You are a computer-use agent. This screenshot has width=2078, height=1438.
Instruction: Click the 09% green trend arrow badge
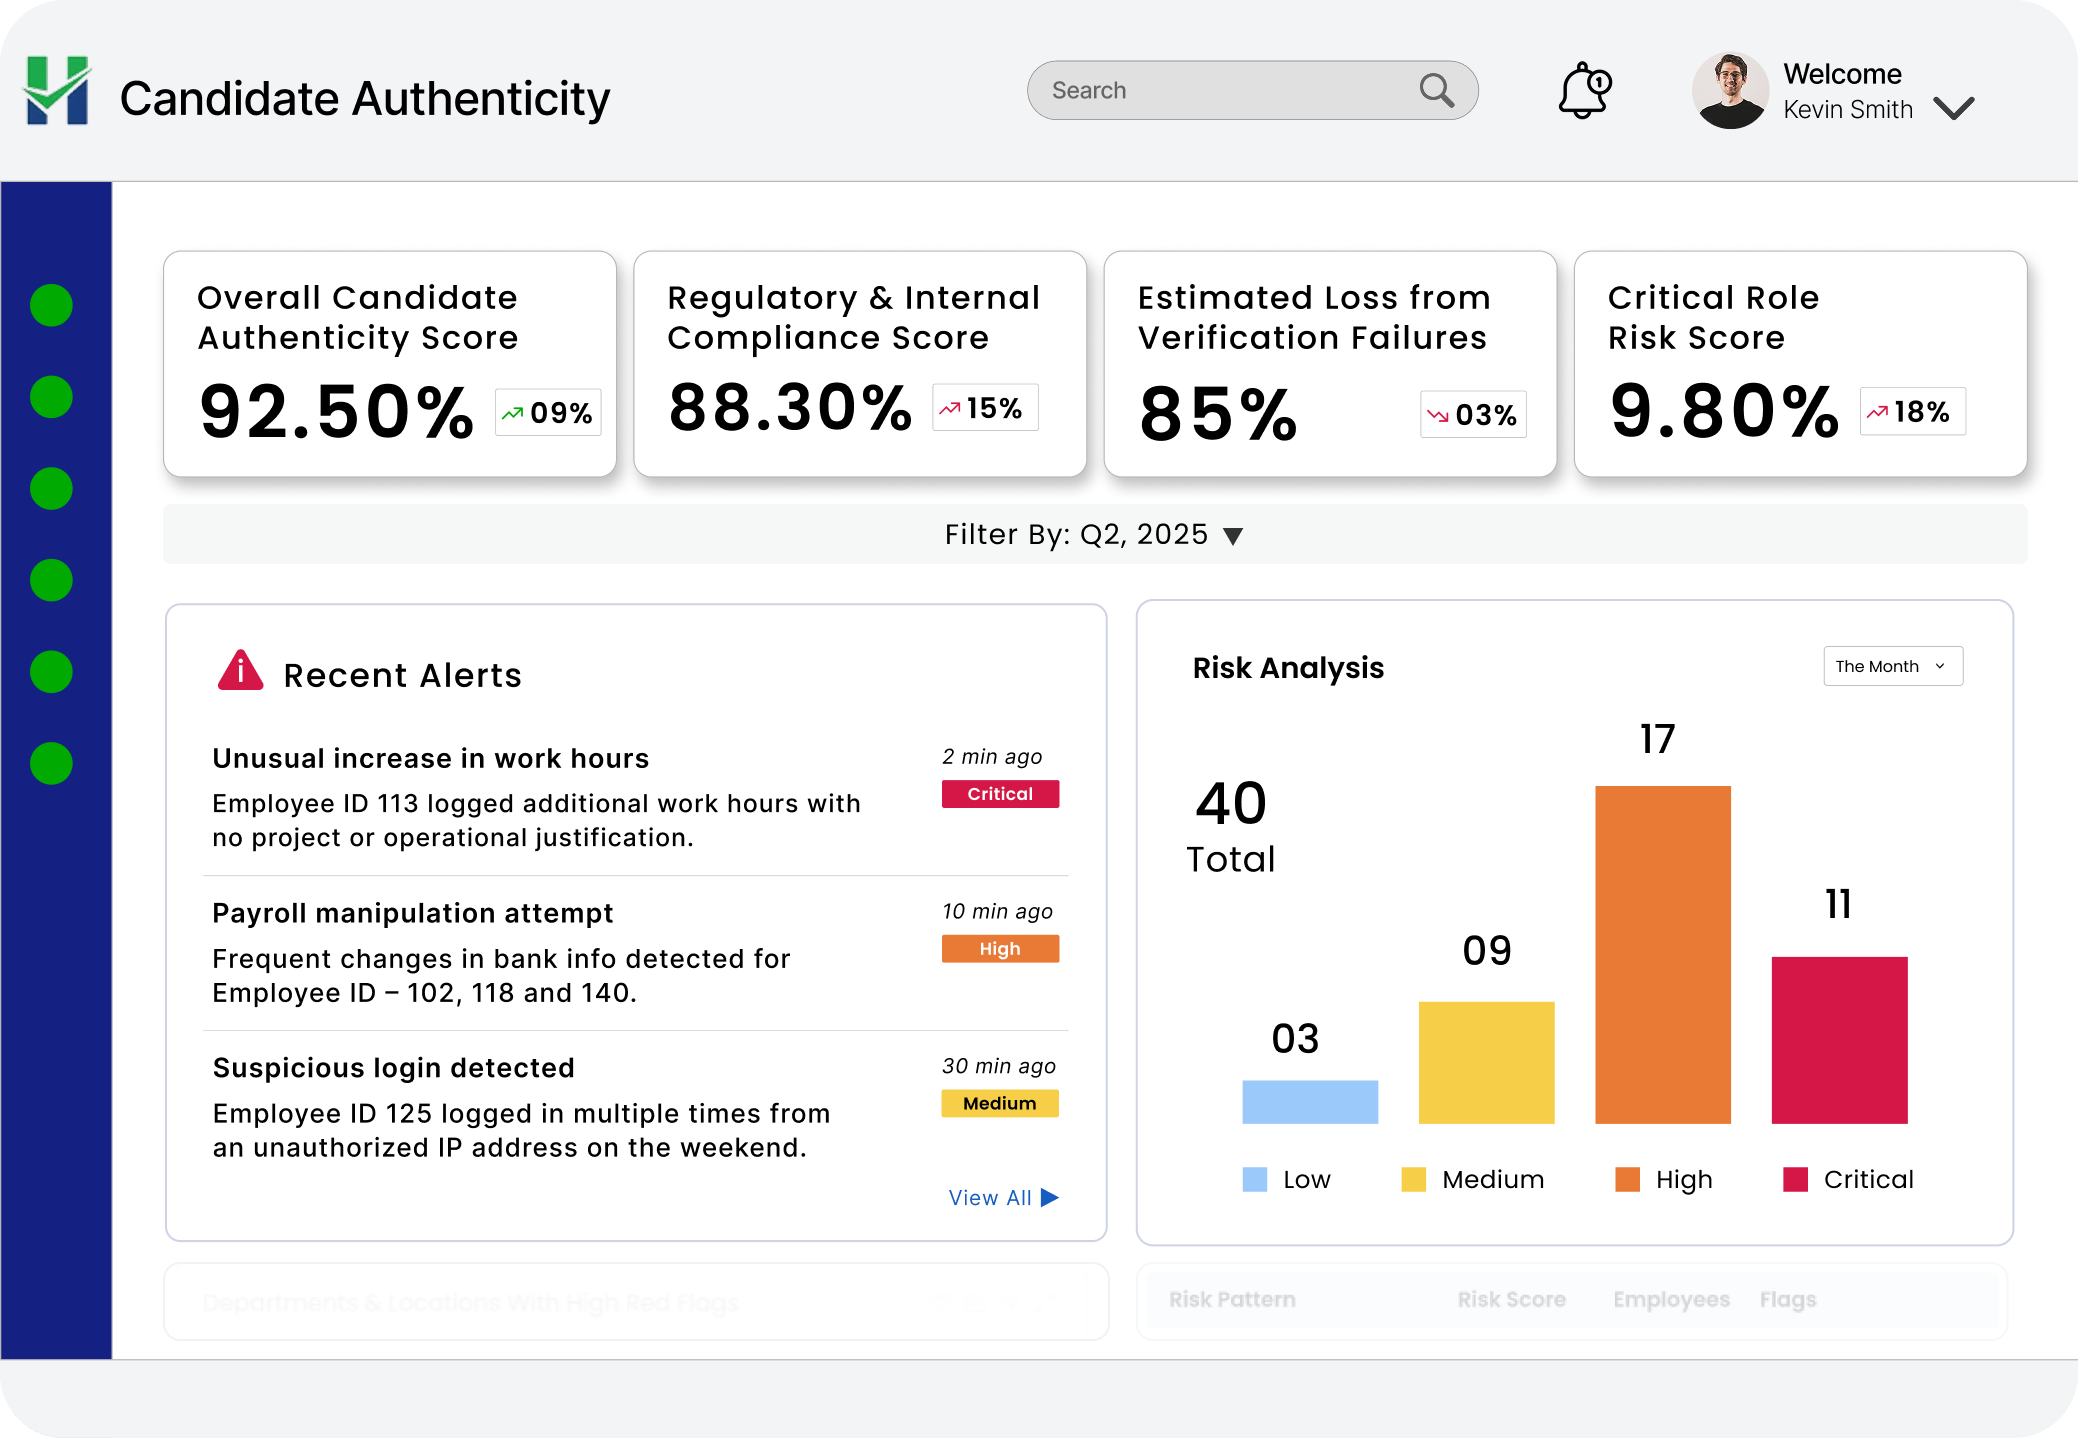[548, 412]
